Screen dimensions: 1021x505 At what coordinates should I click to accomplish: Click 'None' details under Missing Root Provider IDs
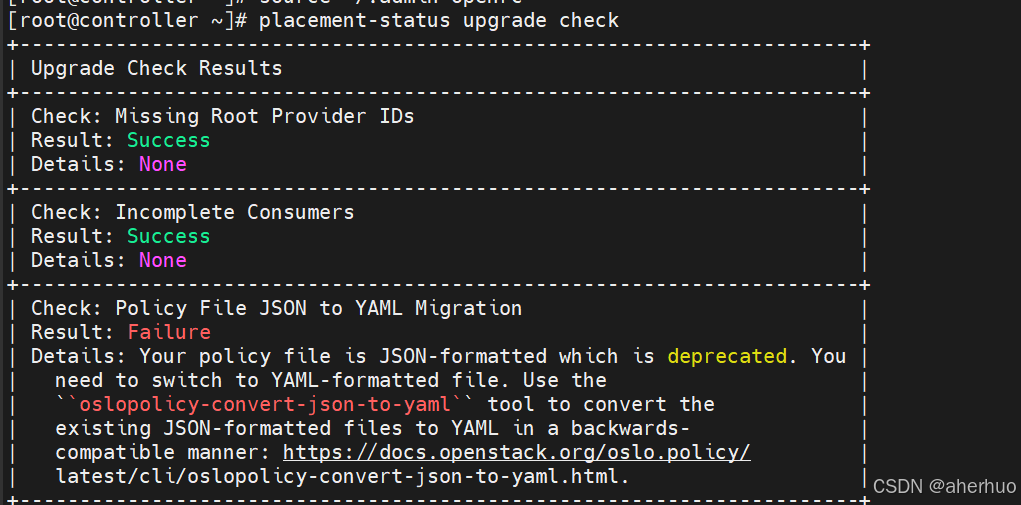(163, 164)
